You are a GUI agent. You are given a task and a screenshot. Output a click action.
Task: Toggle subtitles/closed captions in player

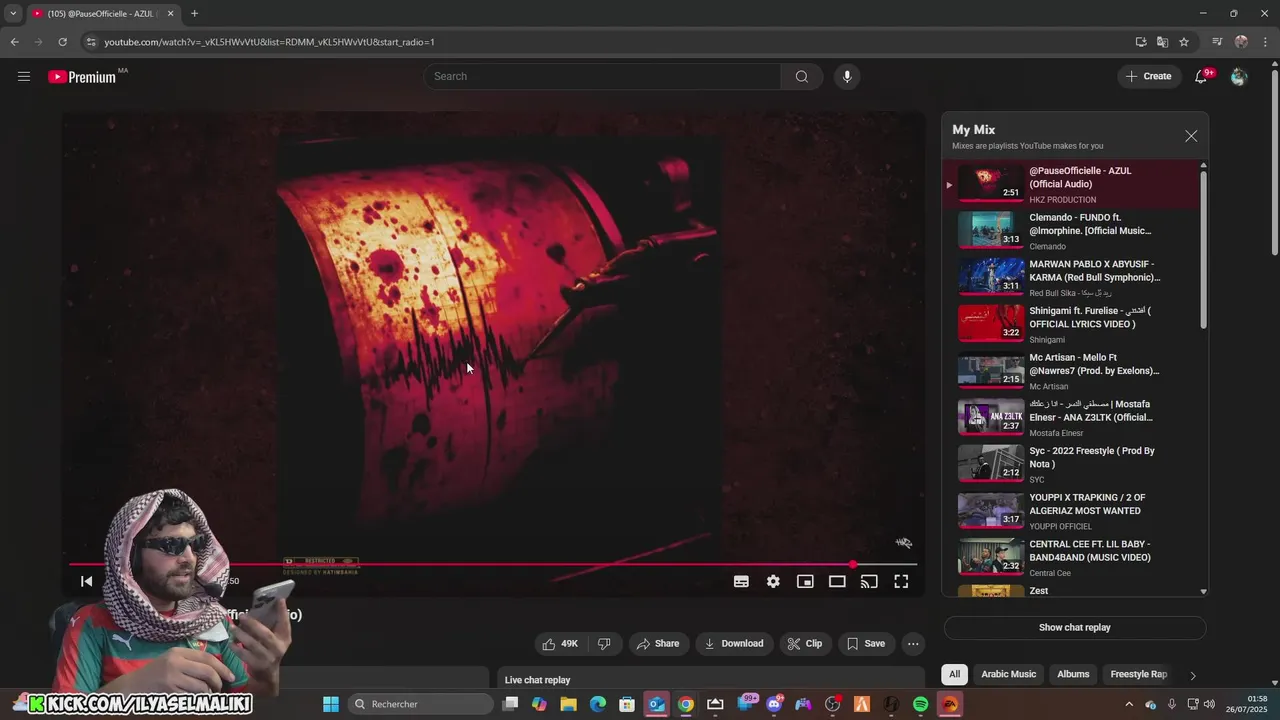click(x=741, y=581)
